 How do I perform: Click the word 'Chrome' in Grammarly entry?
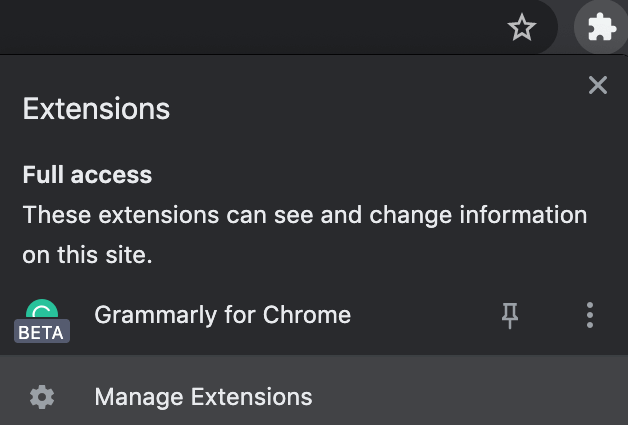tap(307, 316)
